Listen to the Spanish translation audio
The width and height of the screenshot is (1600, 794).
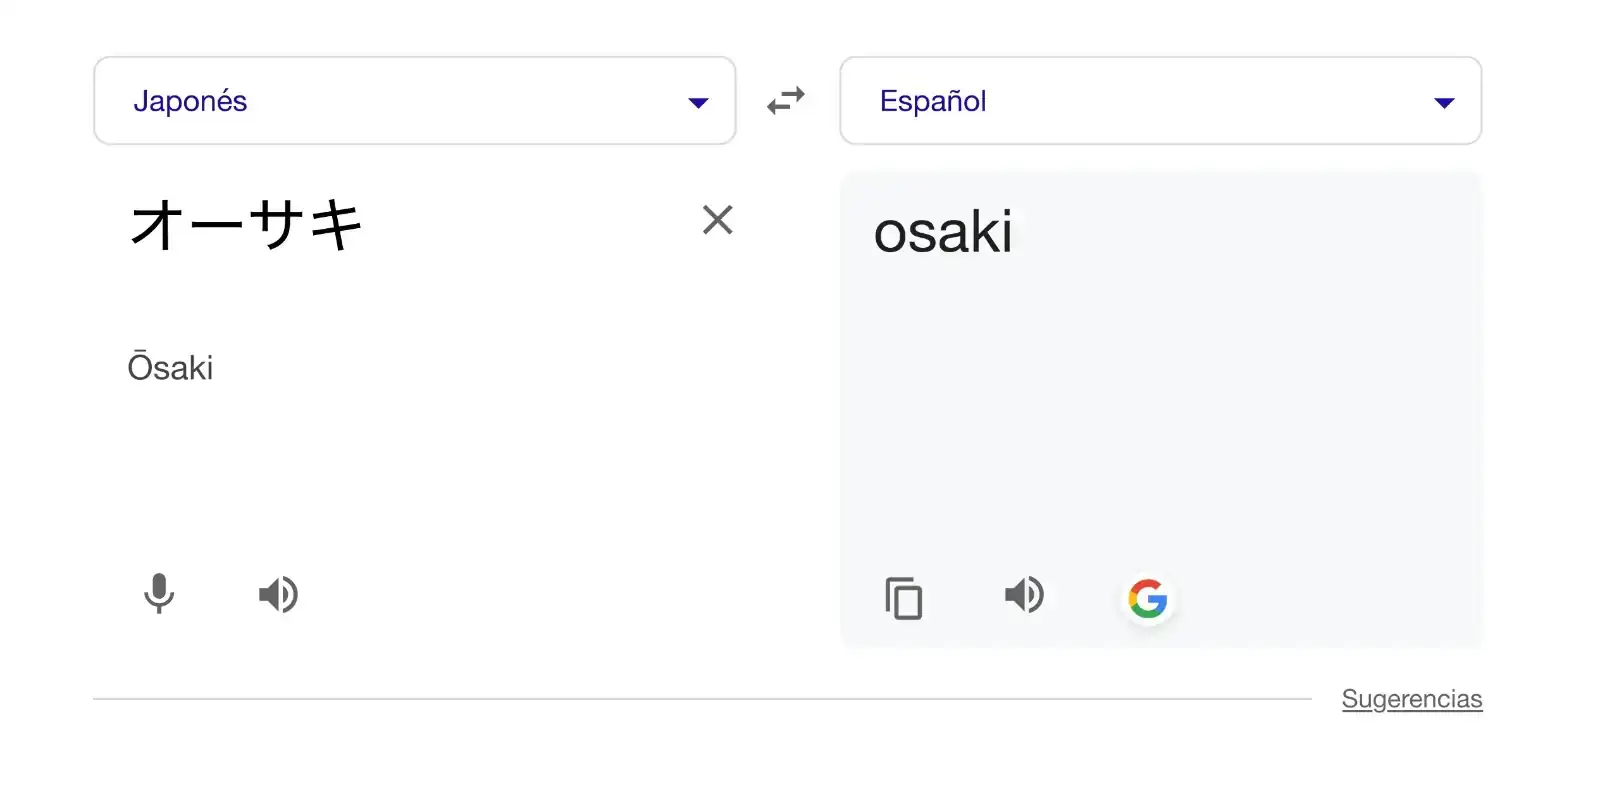coord(1024,595)
